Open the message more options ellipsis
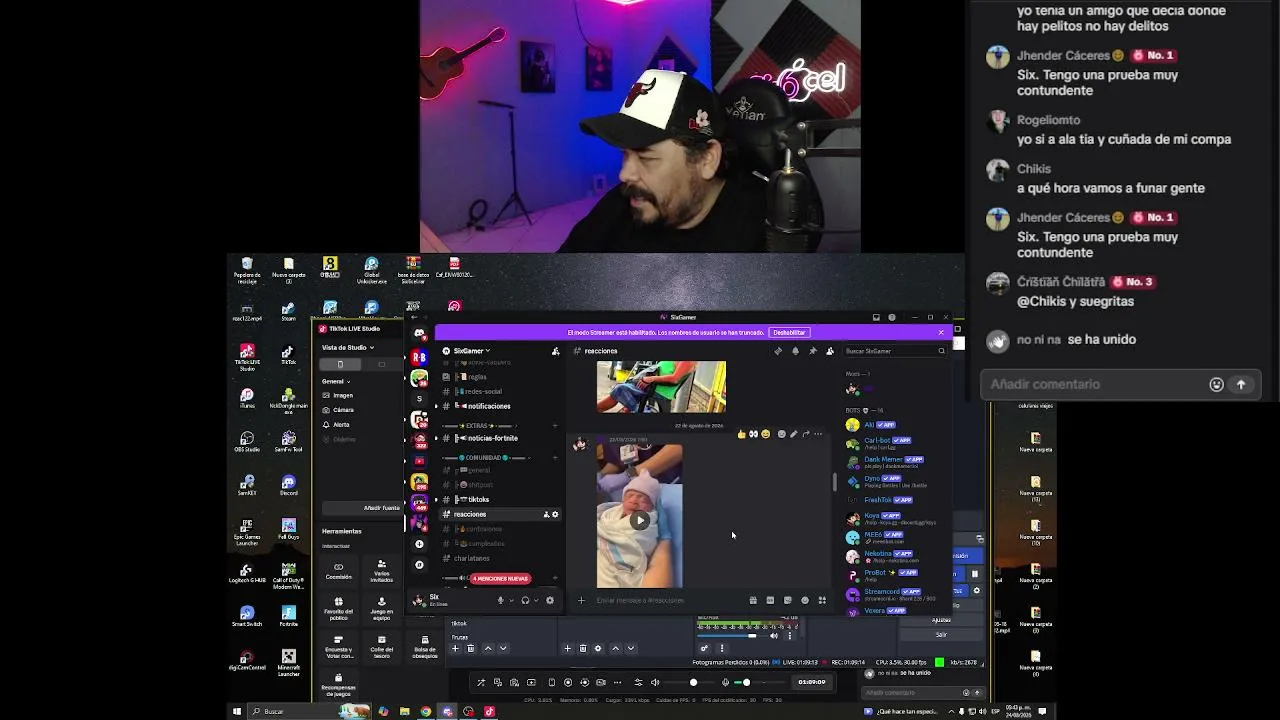Viewport: 1280px width, 720px height. click(818, 434)
